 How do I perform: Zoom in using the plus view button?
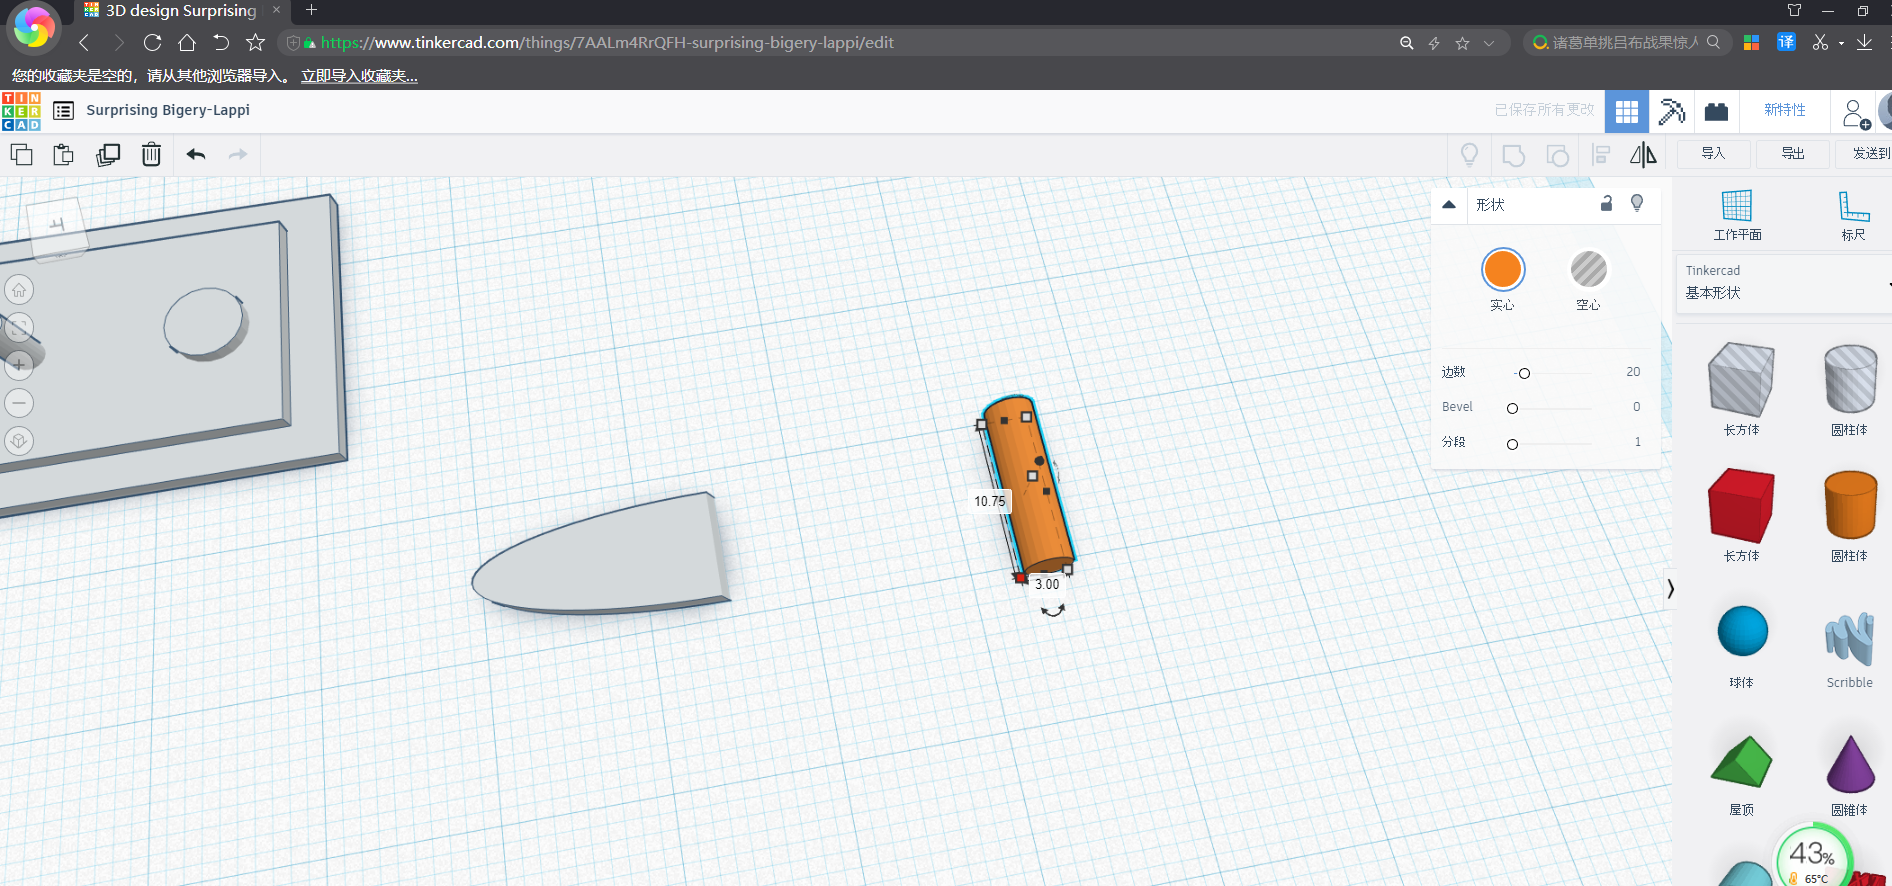coord(19,365)
